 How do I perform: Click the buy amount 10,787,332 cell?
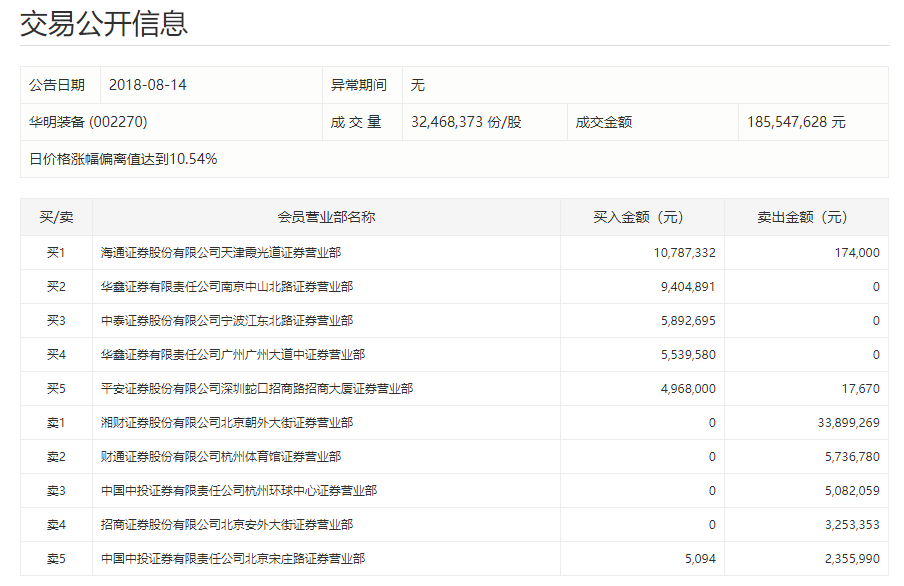[x=684, y=253]
